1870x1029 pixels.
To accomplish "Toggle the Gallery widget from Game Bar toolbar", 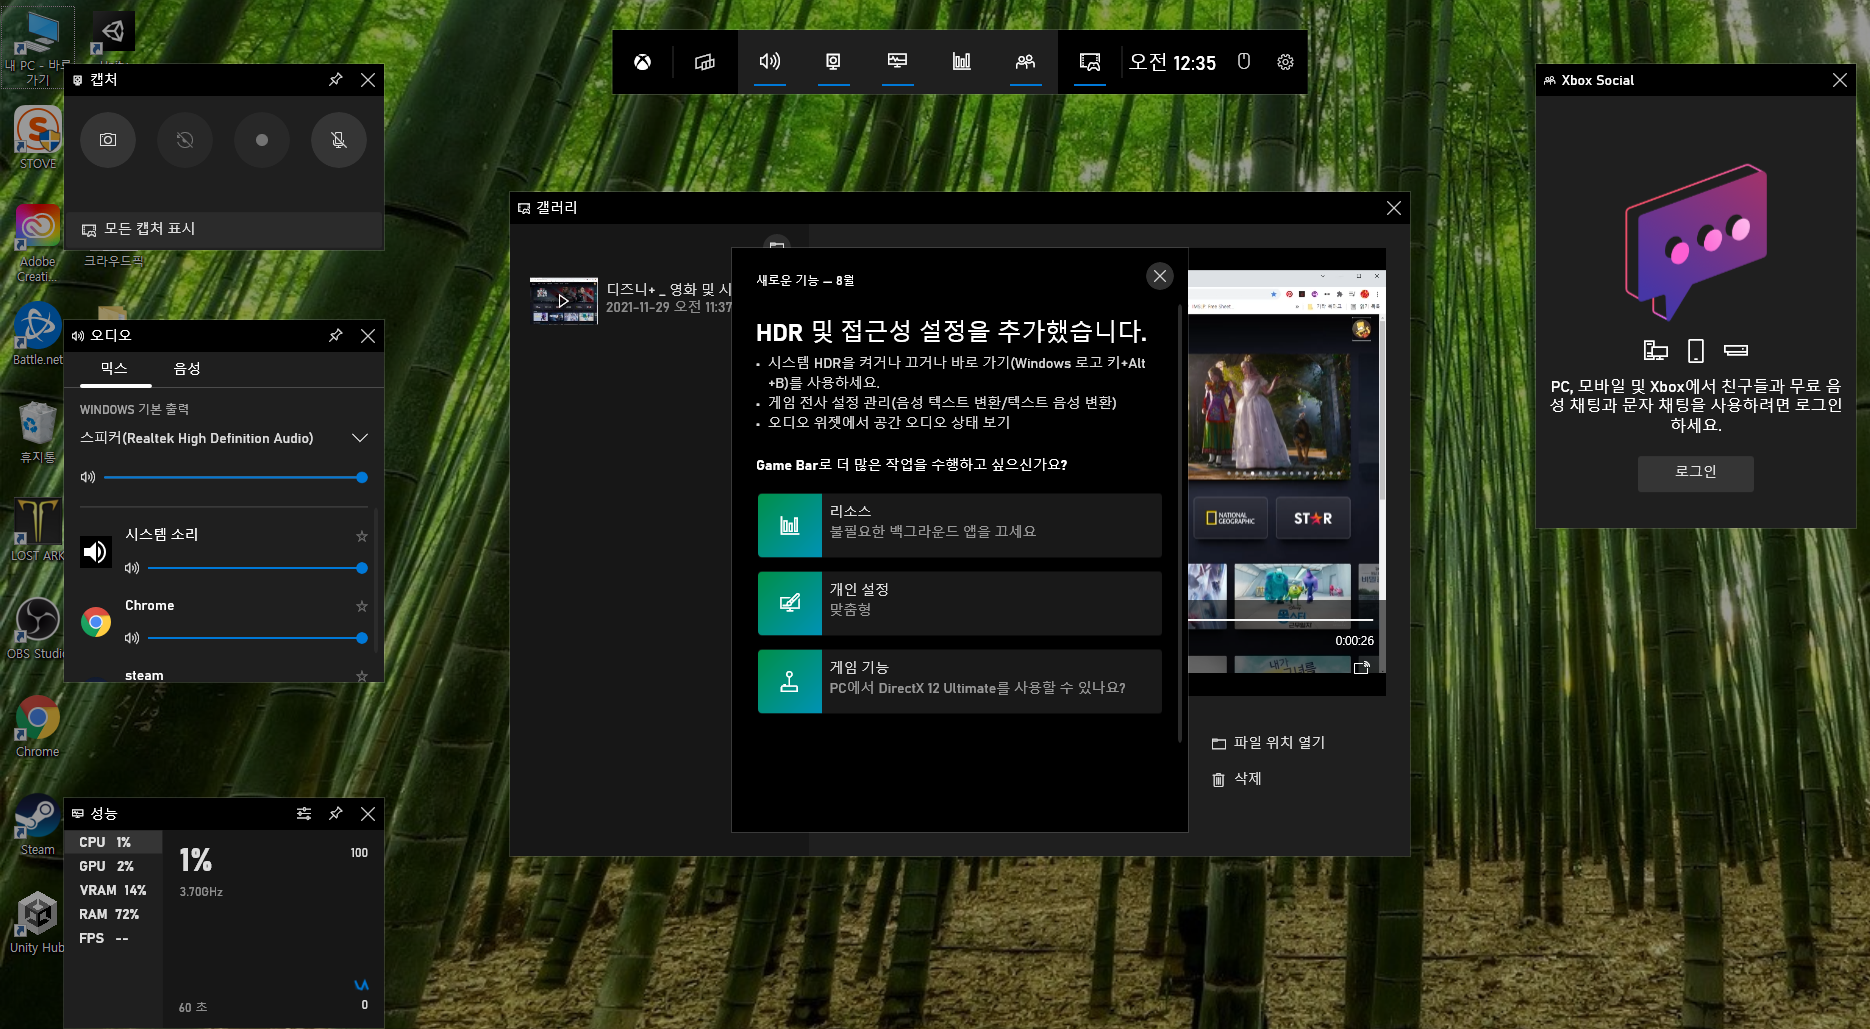I will [x=1090, y=62].
